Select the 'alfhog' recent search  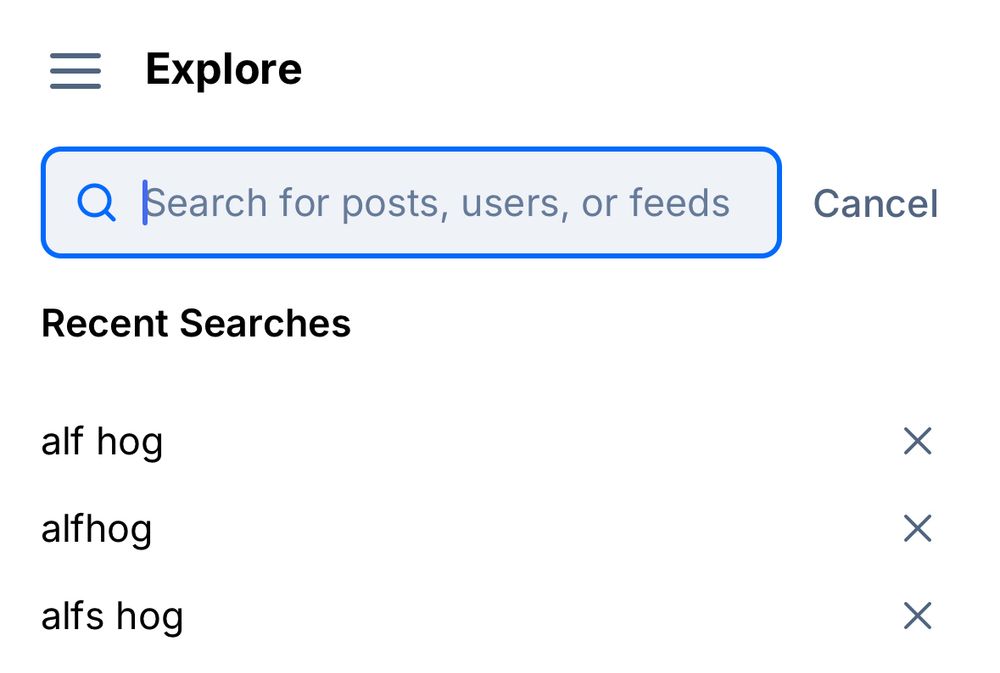click(96, 528)
